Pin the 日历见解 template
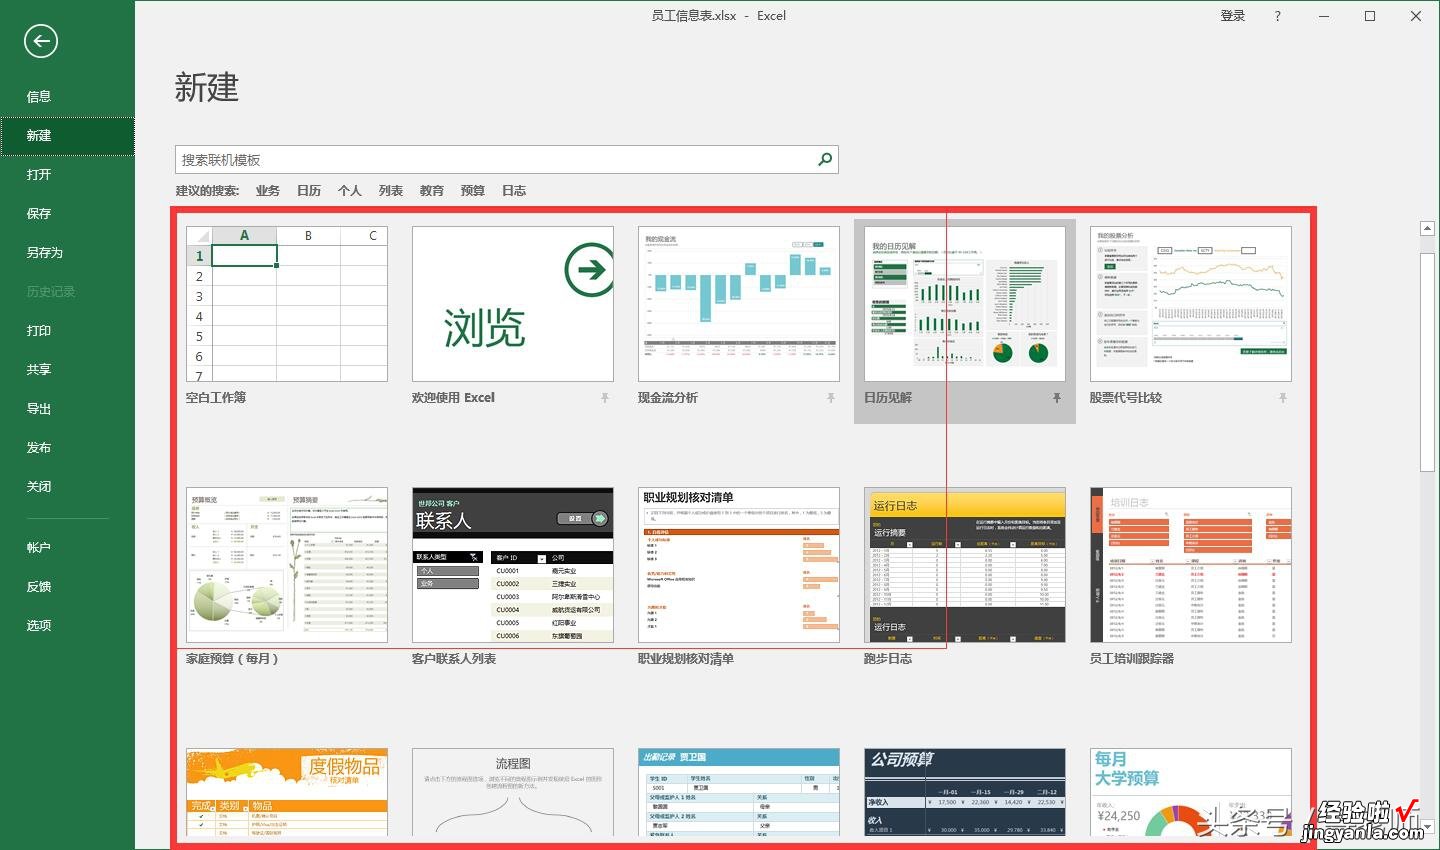1440x850 pixels. point(1057,398)
